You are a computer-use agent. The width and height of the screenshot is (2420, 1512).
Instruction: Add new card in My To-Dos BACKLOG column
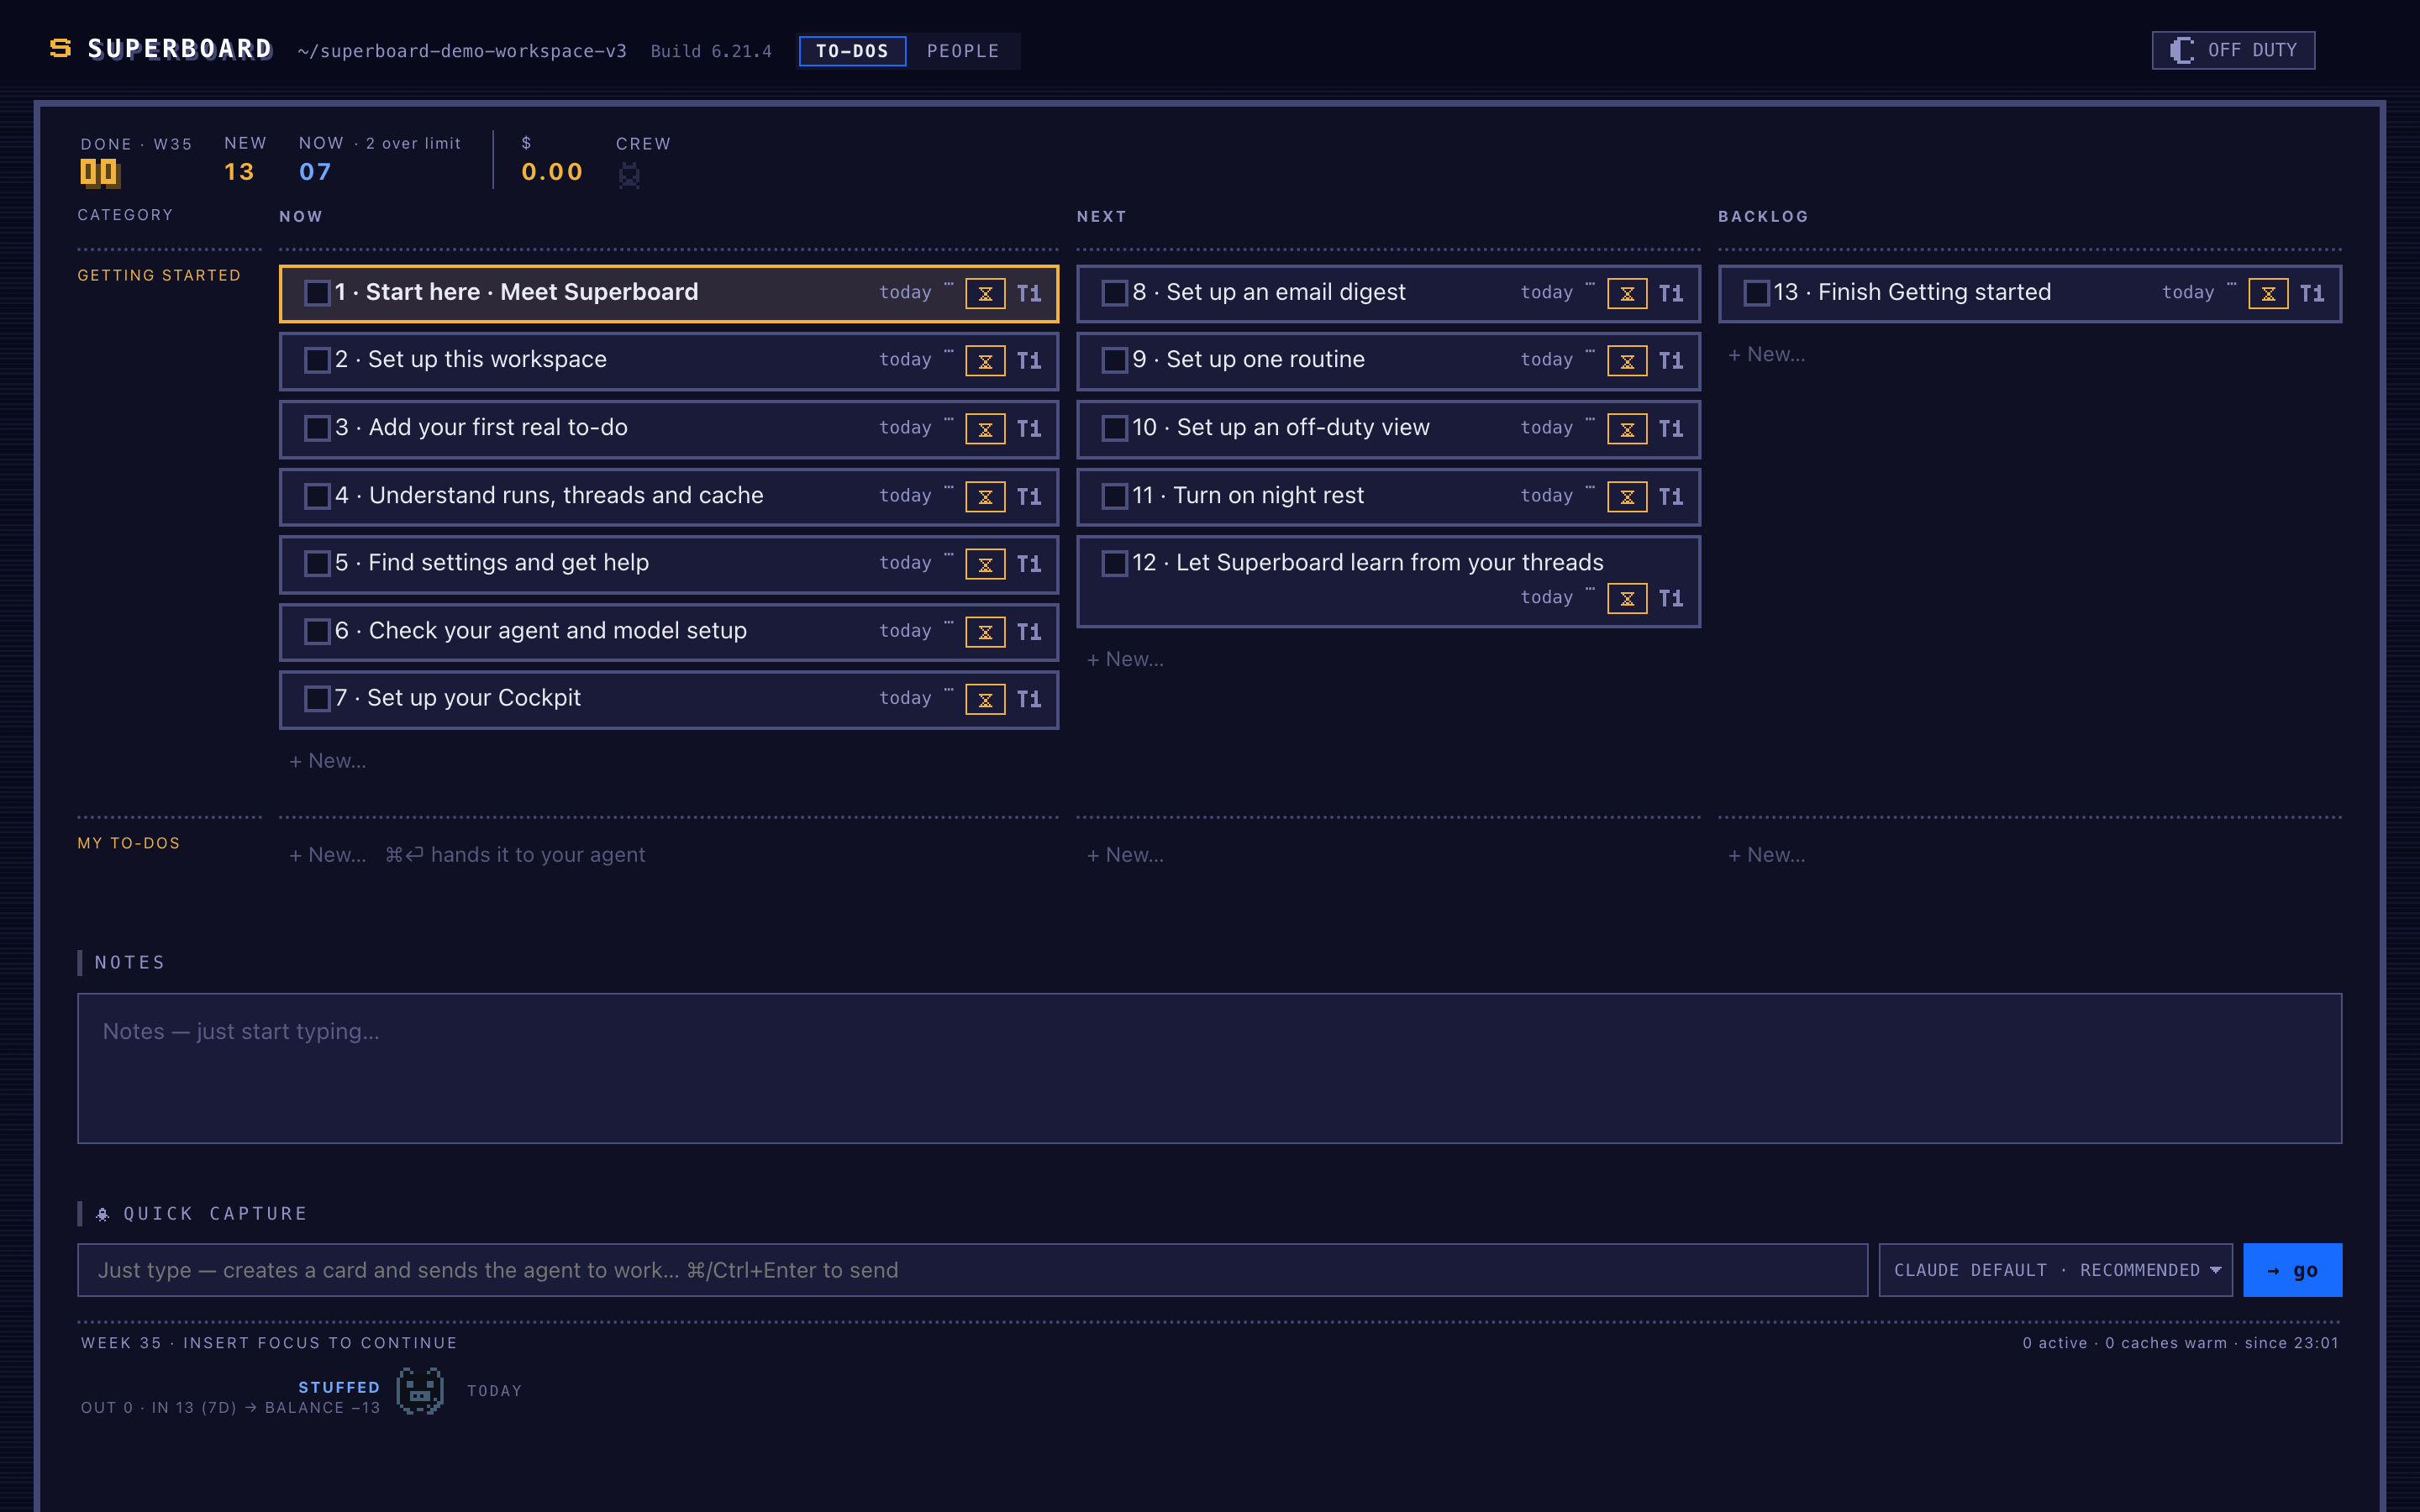click(1766, 855)
